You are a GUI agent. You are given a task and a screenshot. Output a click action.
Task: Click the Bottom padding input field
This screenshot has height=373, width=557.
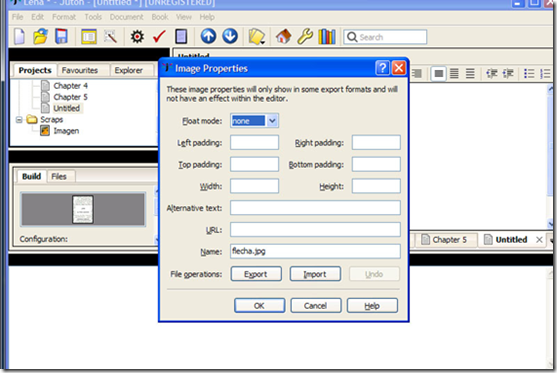point(376,164)
